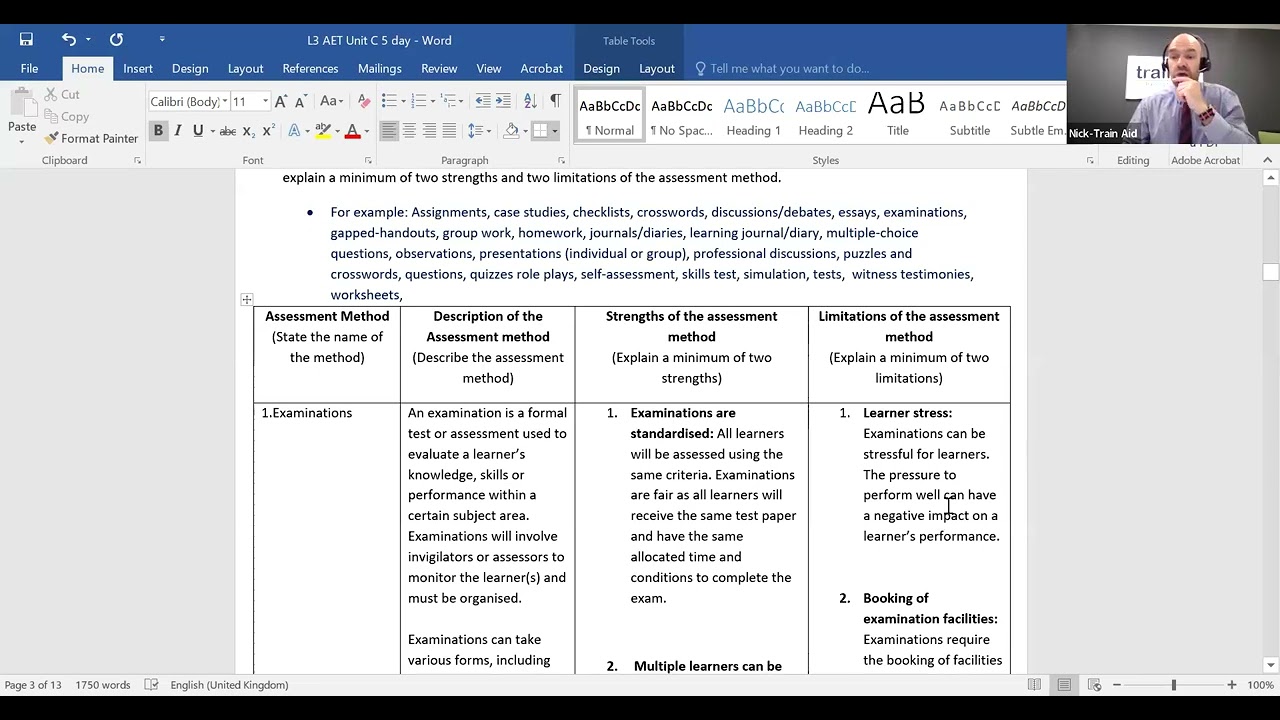Apply the Title style
The height and width of the screenshot is (720, 1280).
898,116
